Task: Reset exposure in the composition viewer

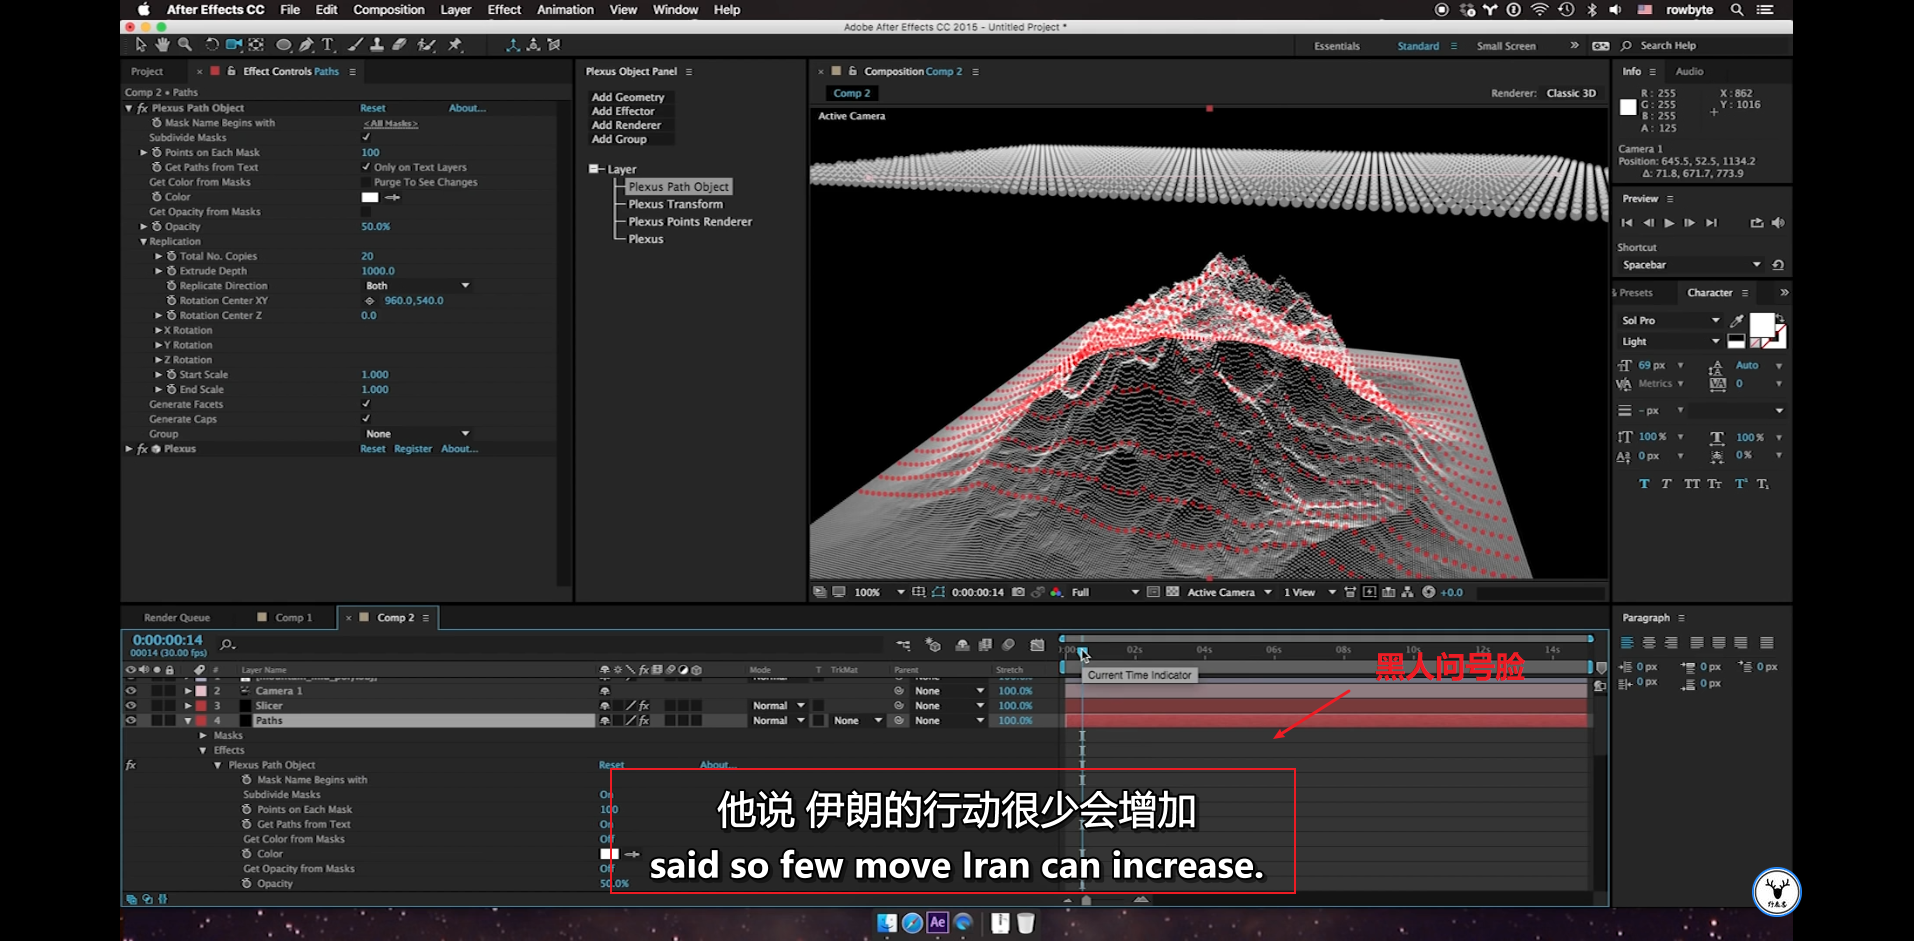Action: click(1429, 592)
